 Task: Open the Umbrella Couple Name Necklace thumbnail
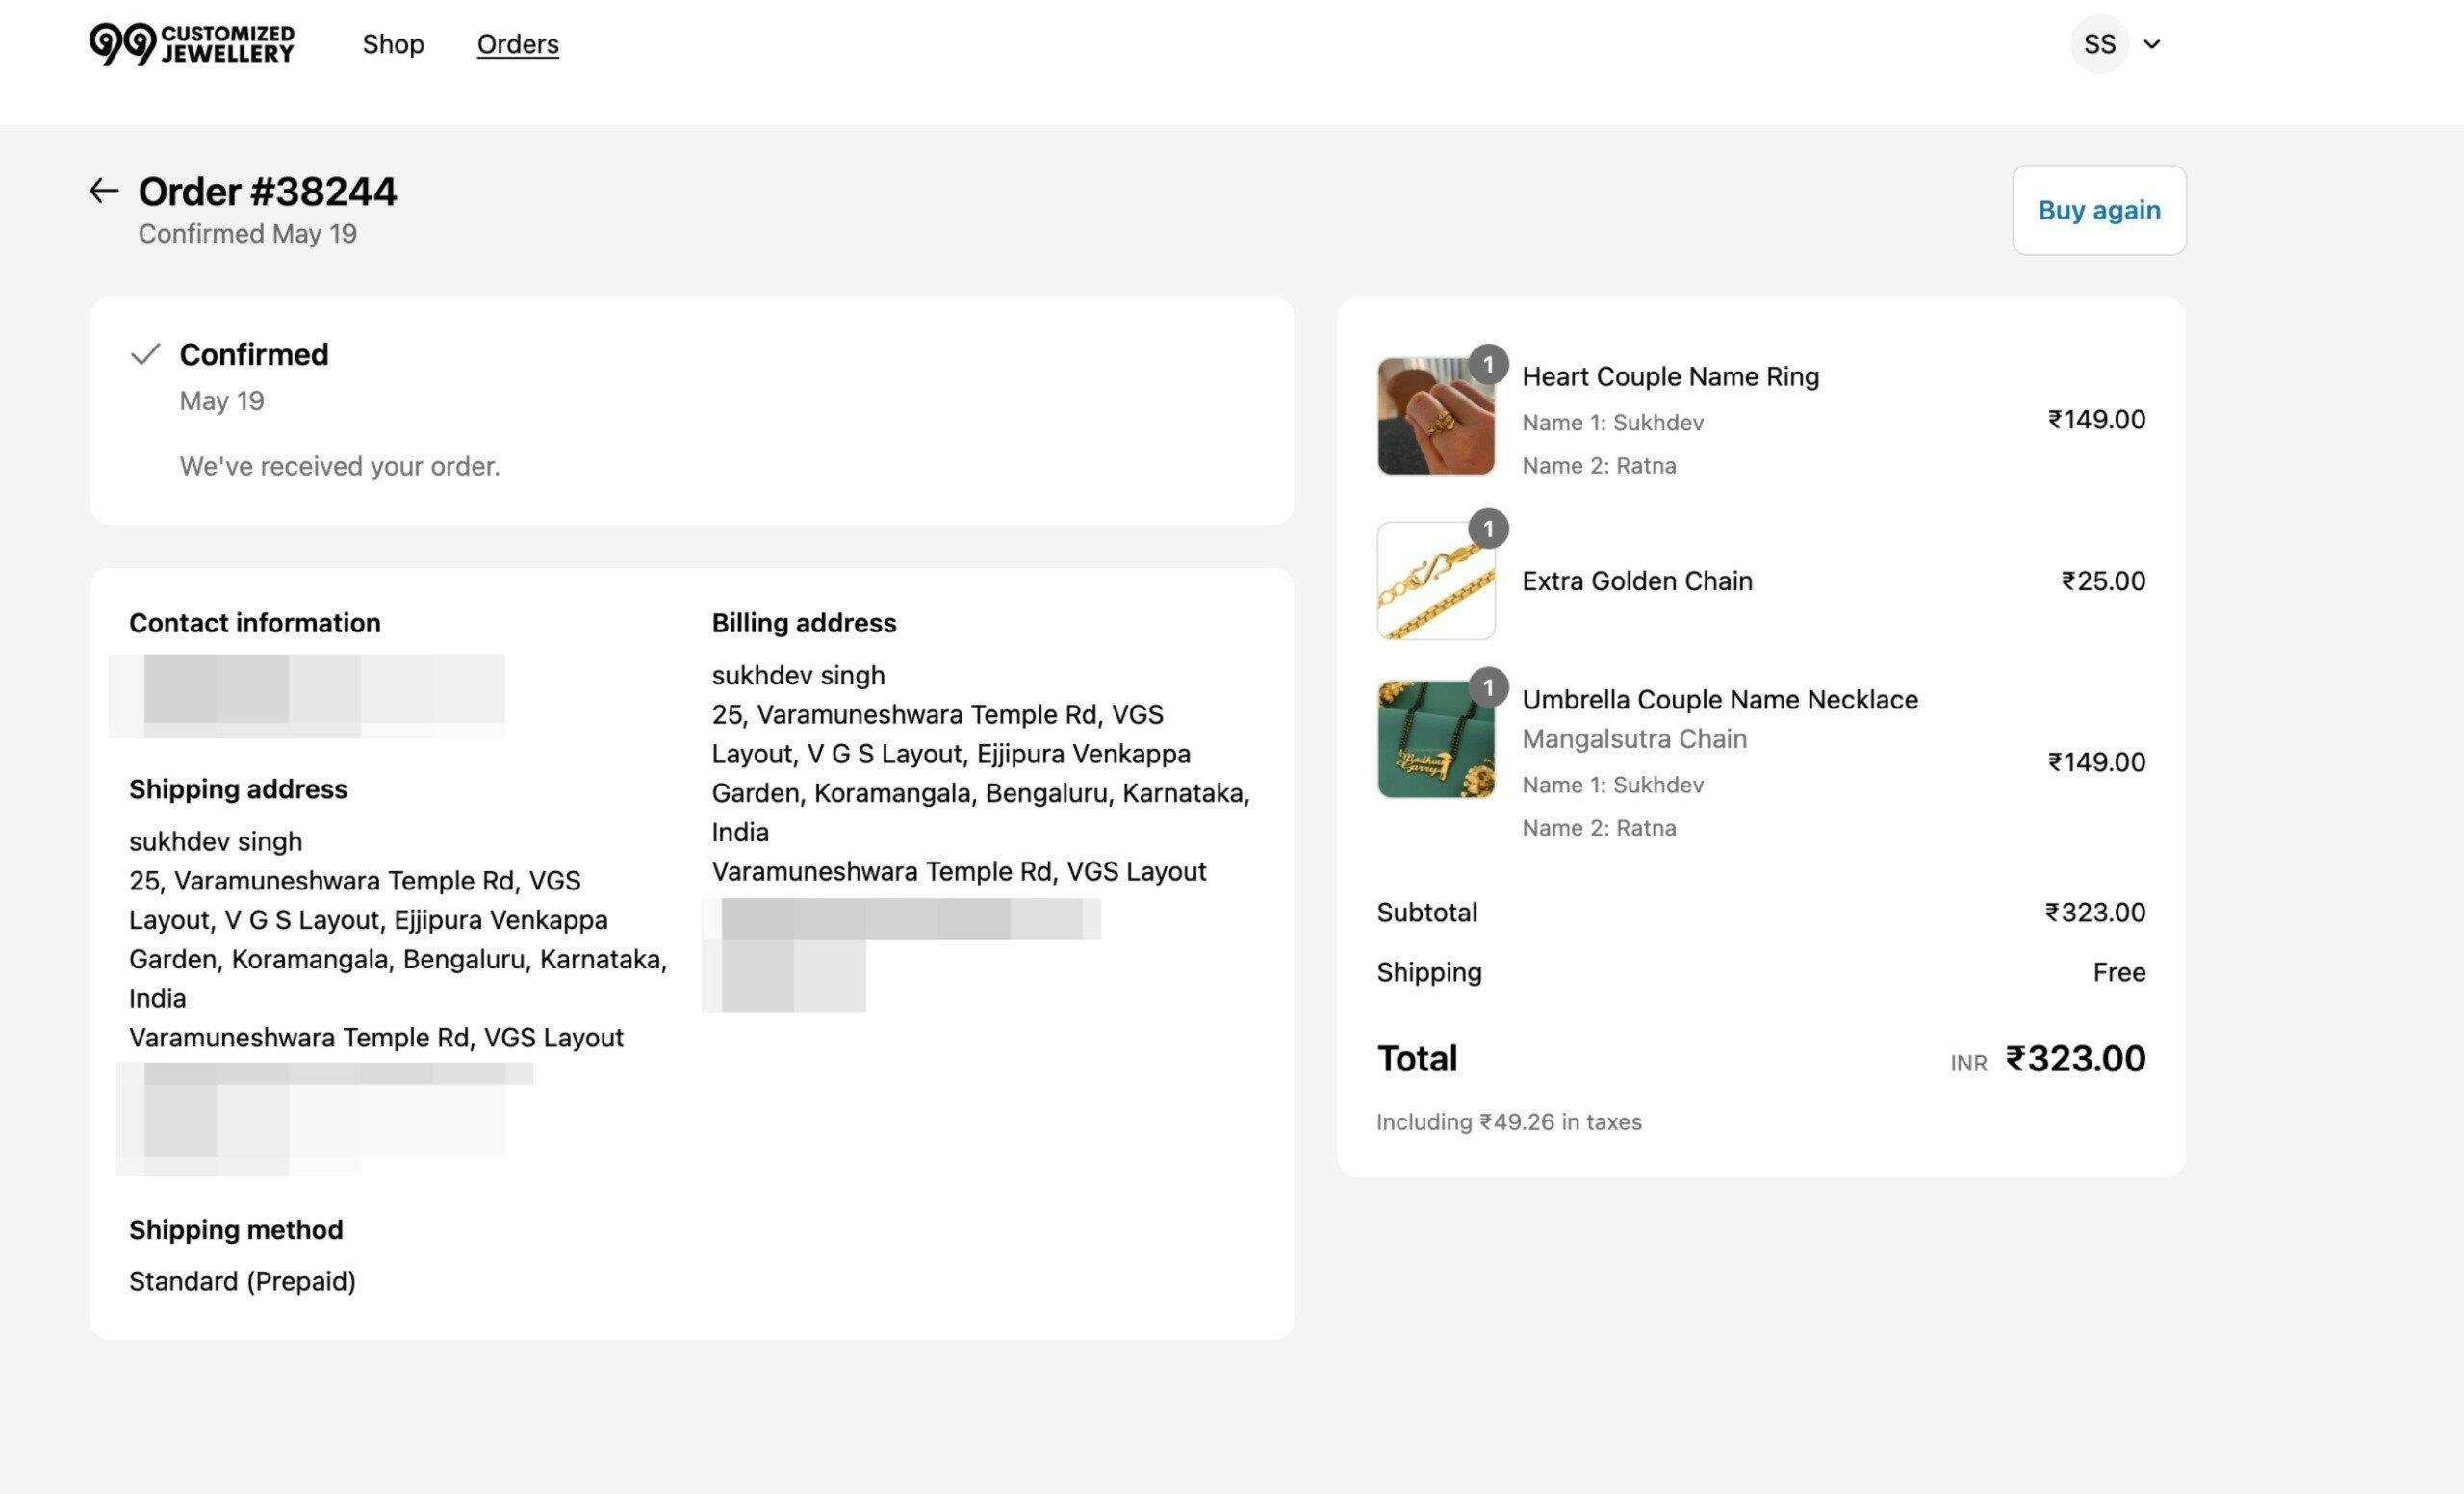coord(1435,740)
